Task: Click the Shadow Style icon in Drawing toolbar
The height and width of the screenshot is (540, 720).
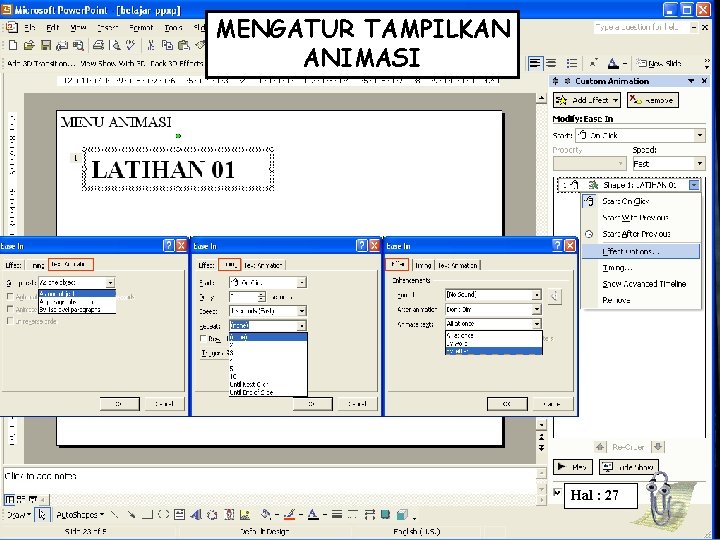Action: pos(385,515)
